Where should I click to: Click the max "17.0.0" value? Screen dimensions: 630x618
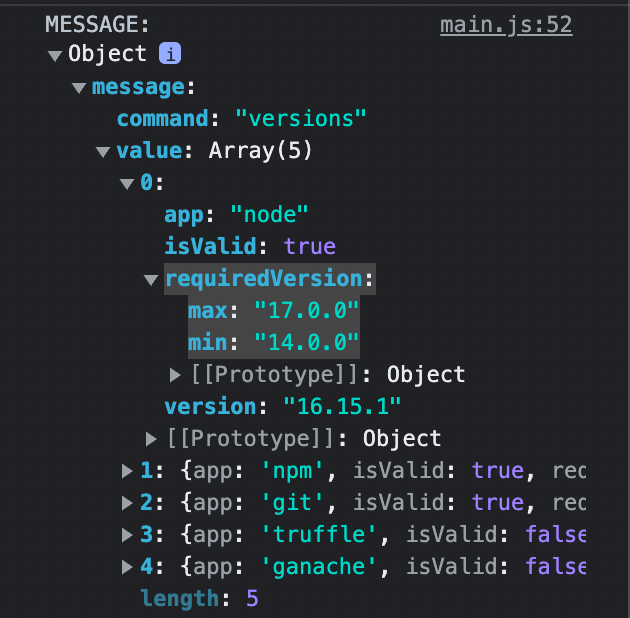tap(306, 311)
